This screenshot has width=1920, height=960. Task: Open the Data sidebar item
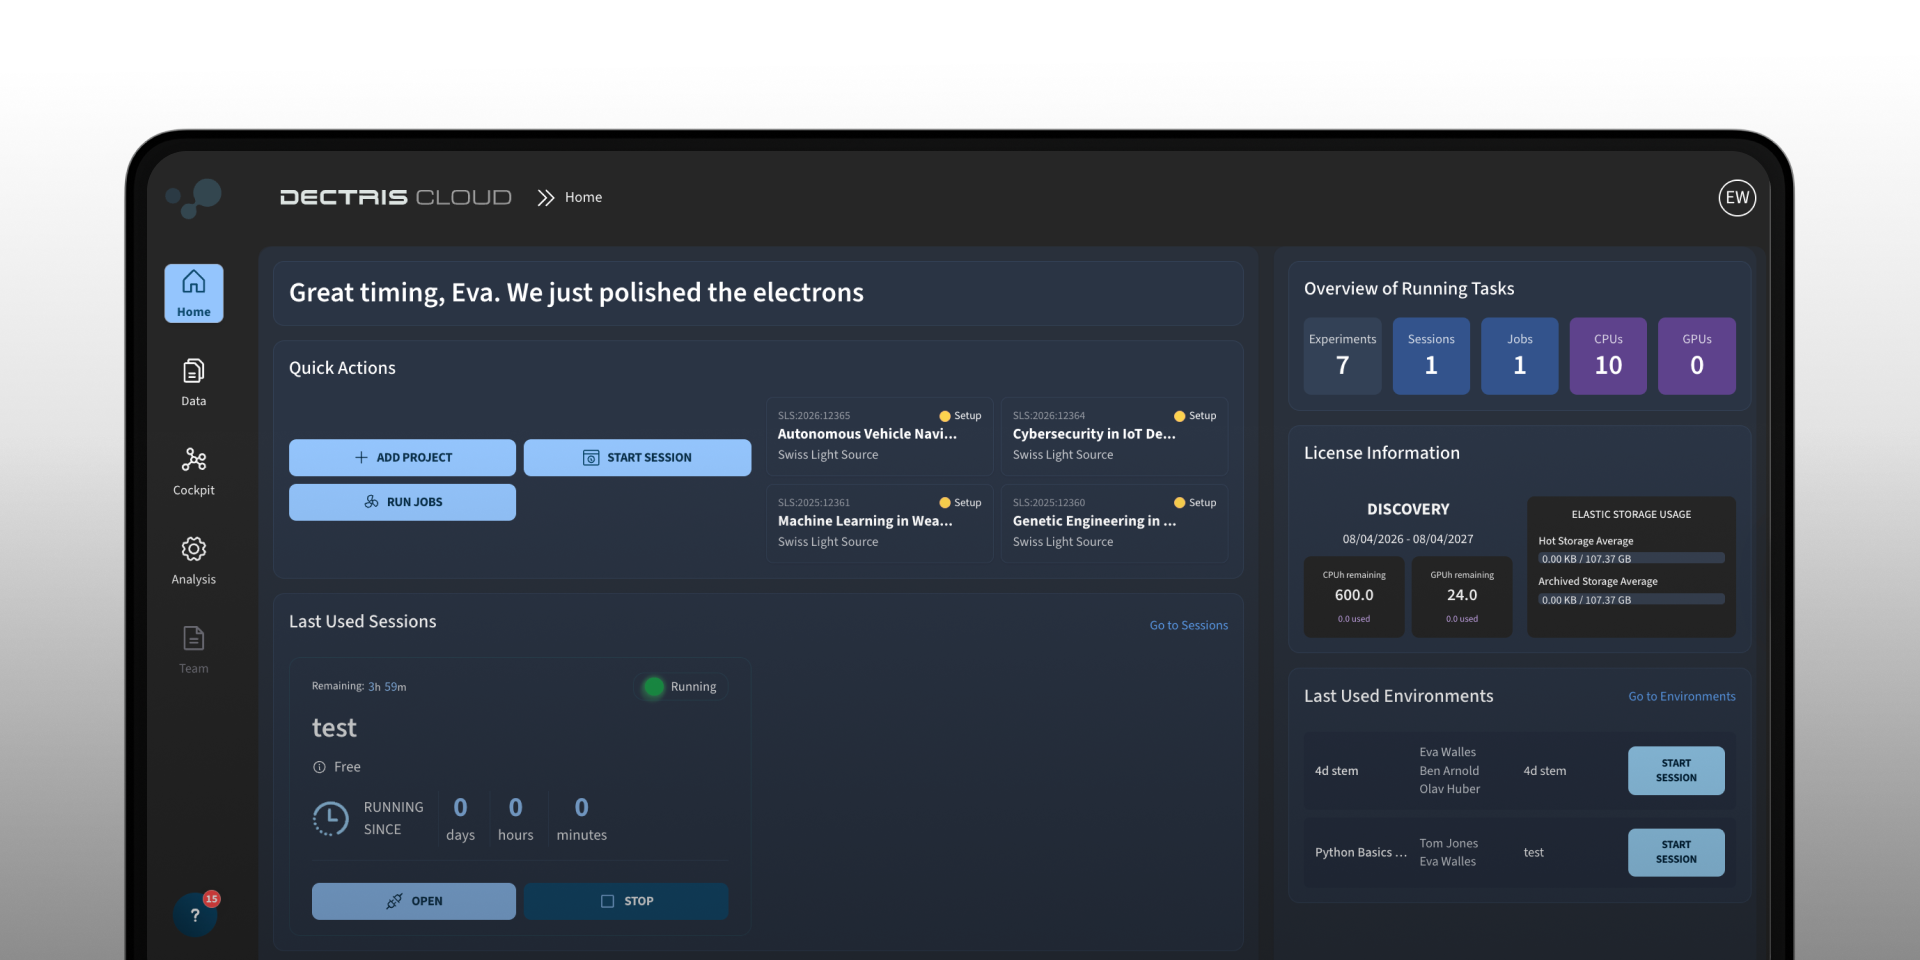click(x=194, y=383)
